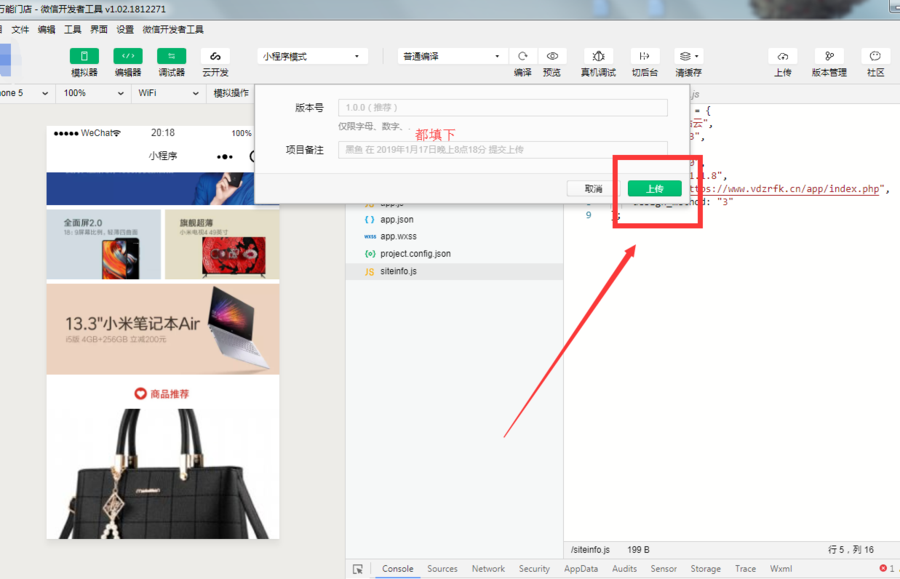Click the 旗舰超薄 TV banner

click(222, 244)
